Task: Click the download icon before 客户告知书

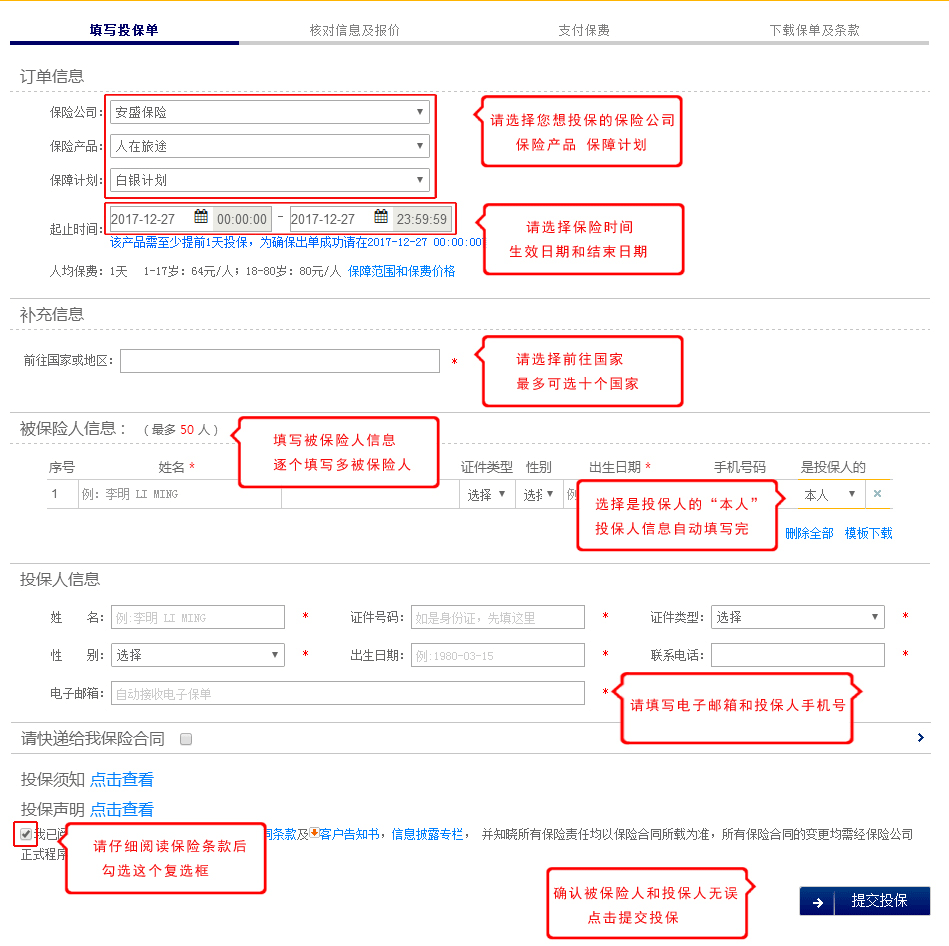Action: coord(314,833)
